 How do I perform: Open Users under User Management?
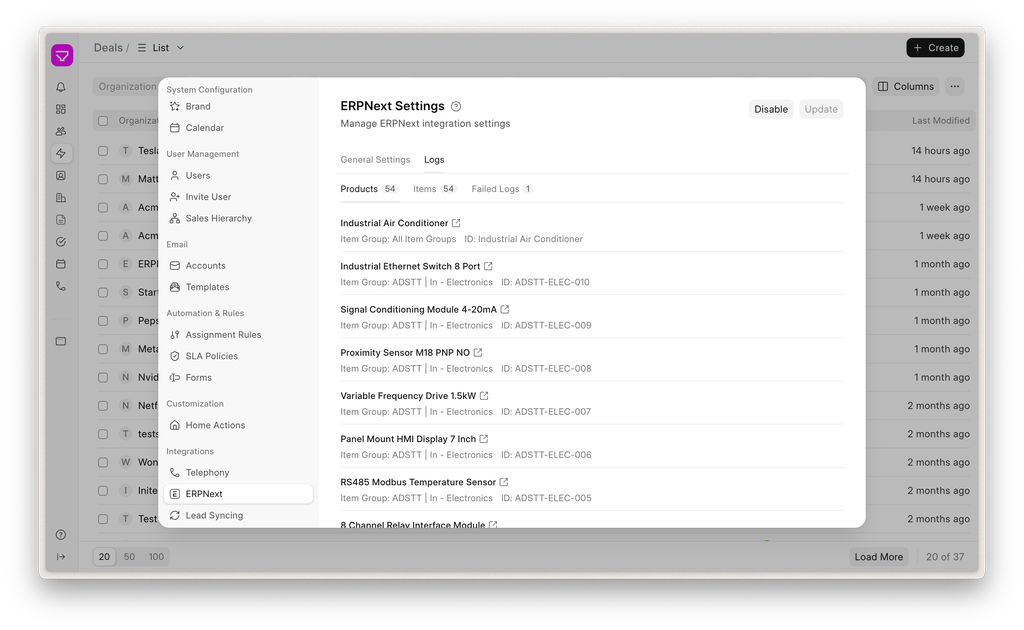click(x=238, y=176)
